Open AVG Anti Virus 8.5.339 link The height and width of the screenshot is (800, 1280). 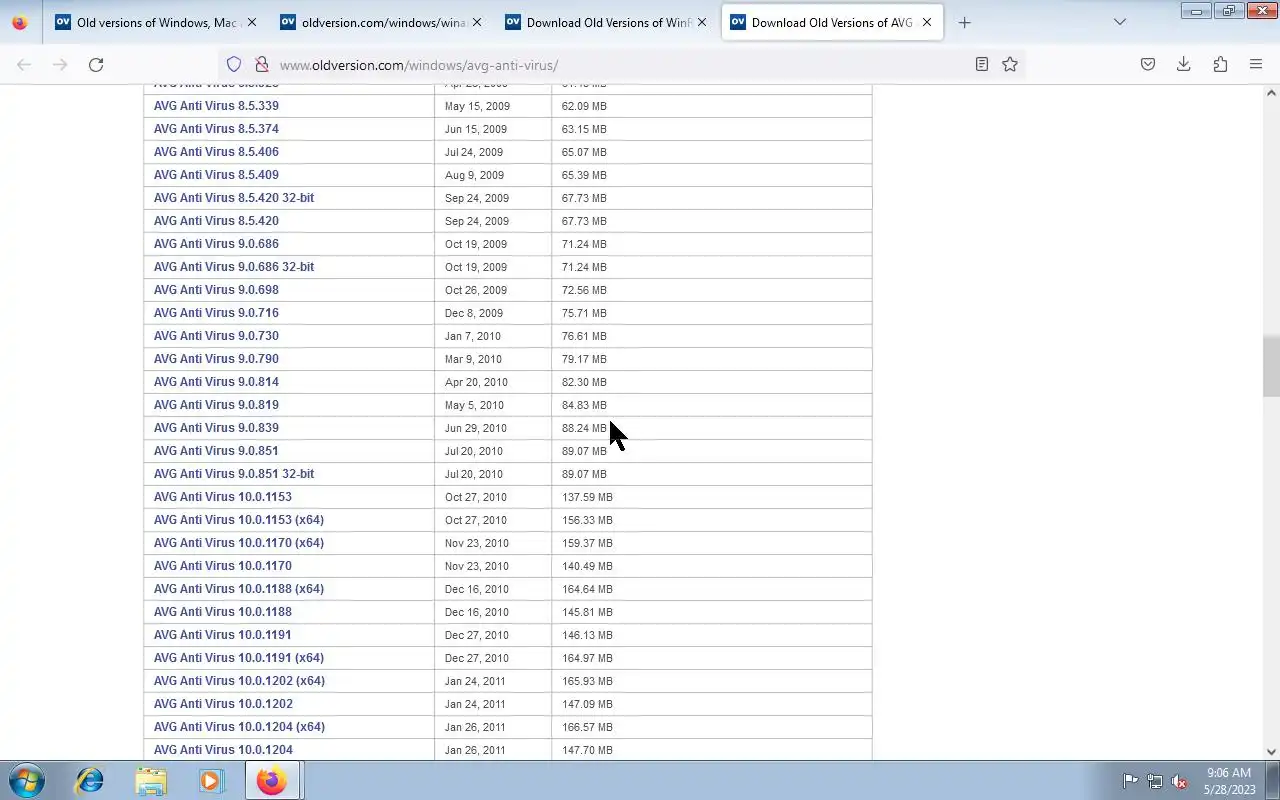click(216, 106)
